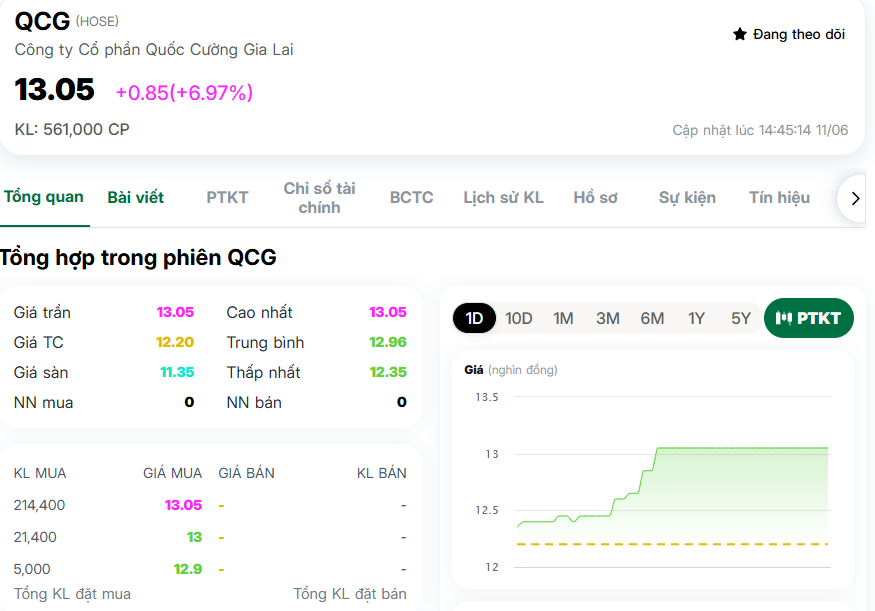875x611 pixels.
Task: Click the QCG ticker symbol heading
Action: 42,21
